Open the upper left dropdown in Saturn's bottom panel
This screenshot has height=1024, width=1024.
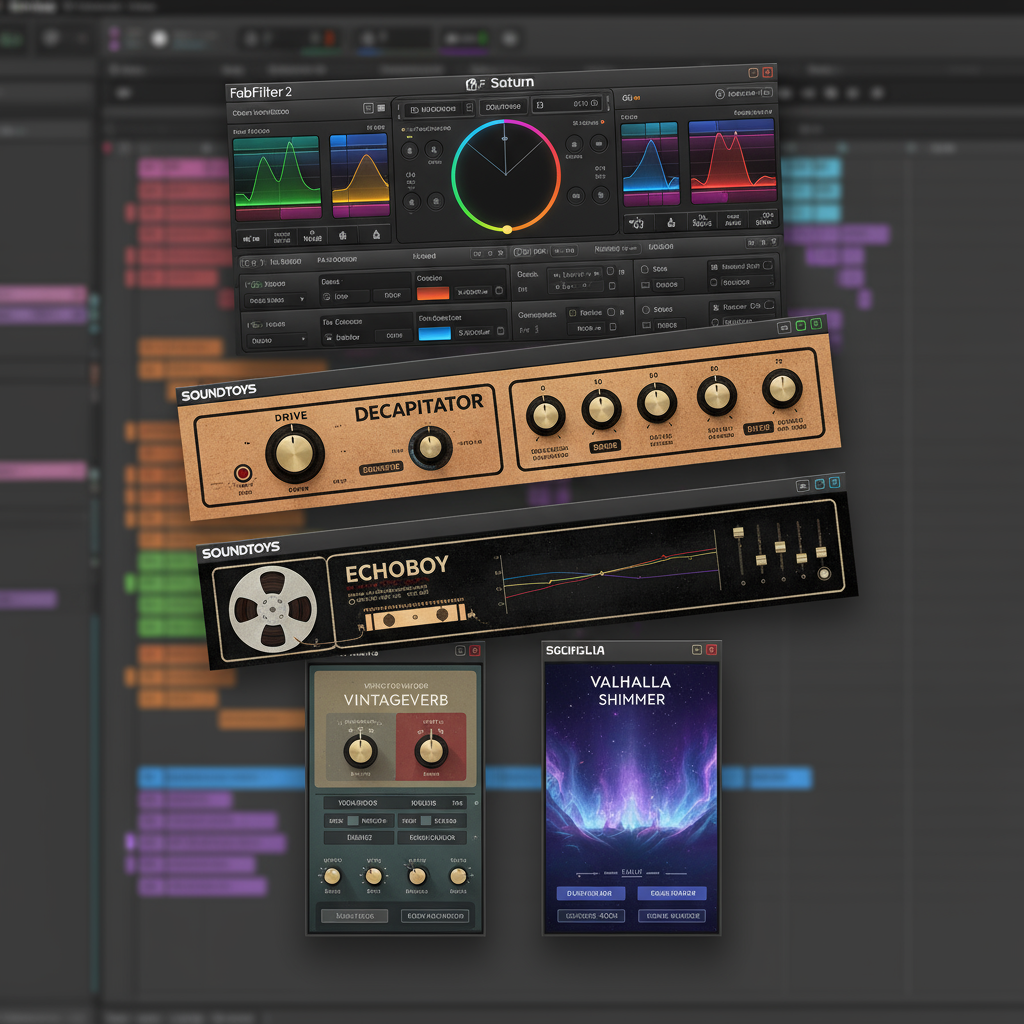(276, 300)
